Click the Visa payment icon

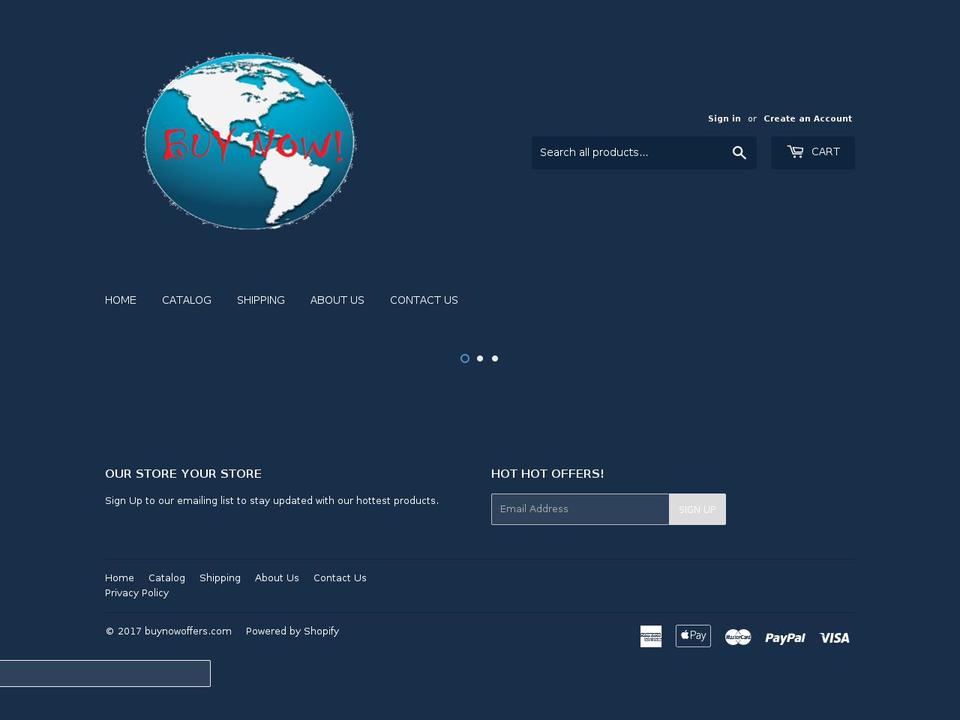[834, 638]
